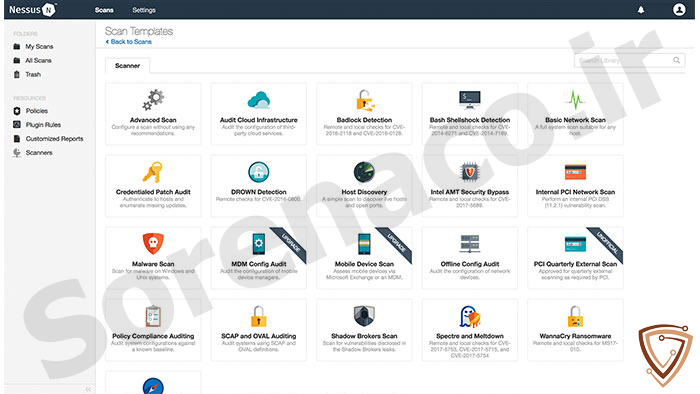Screen dimensions: 700x394
Task: Open the DROWN Detection lock icon
Action: coord(258,172)
